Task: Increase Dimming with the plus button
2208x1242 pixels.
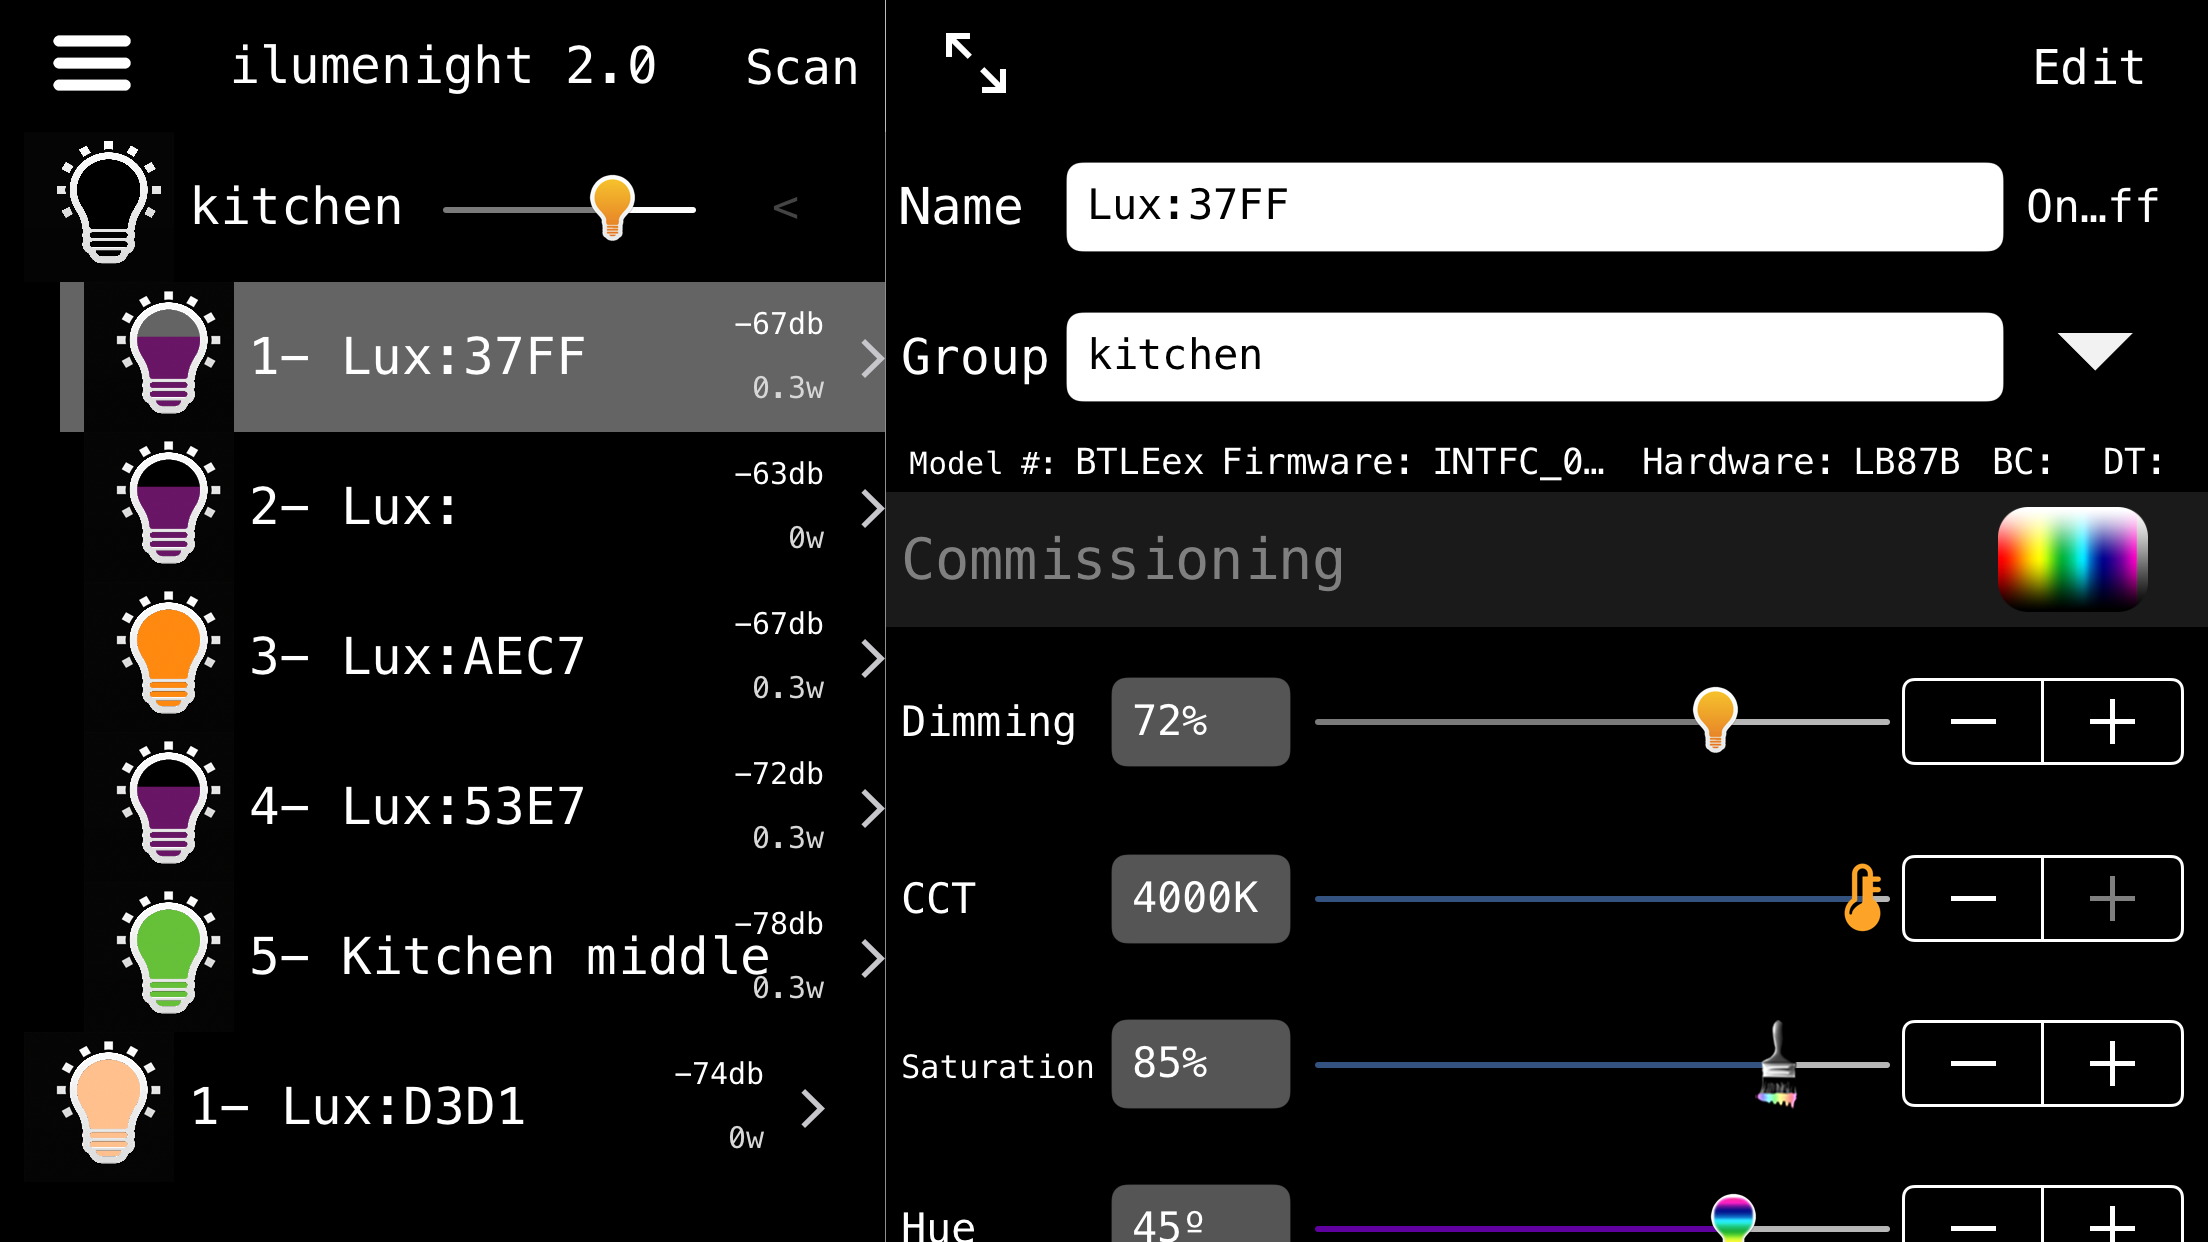Action: pyautogui.click(x=2112, y=721)
